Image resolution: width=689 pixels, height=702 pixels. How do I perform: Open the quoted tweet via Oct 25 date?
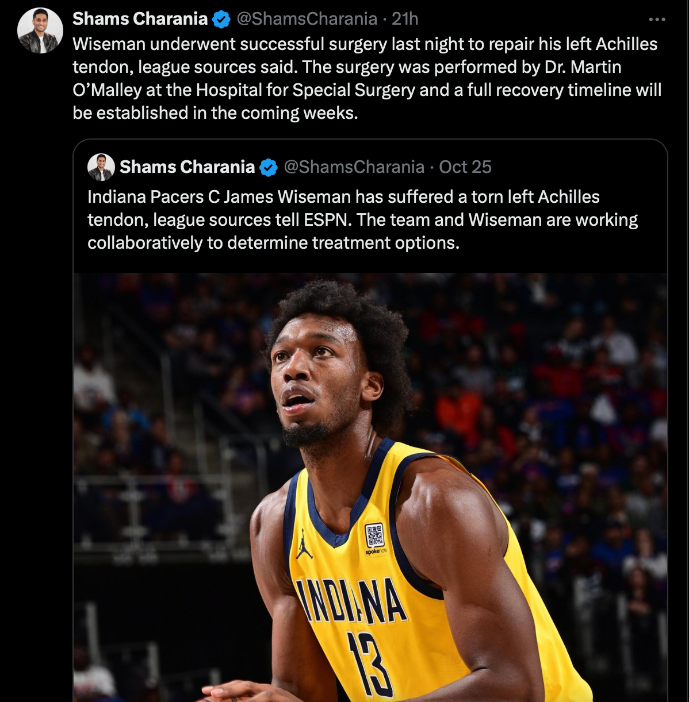[465, 167]
